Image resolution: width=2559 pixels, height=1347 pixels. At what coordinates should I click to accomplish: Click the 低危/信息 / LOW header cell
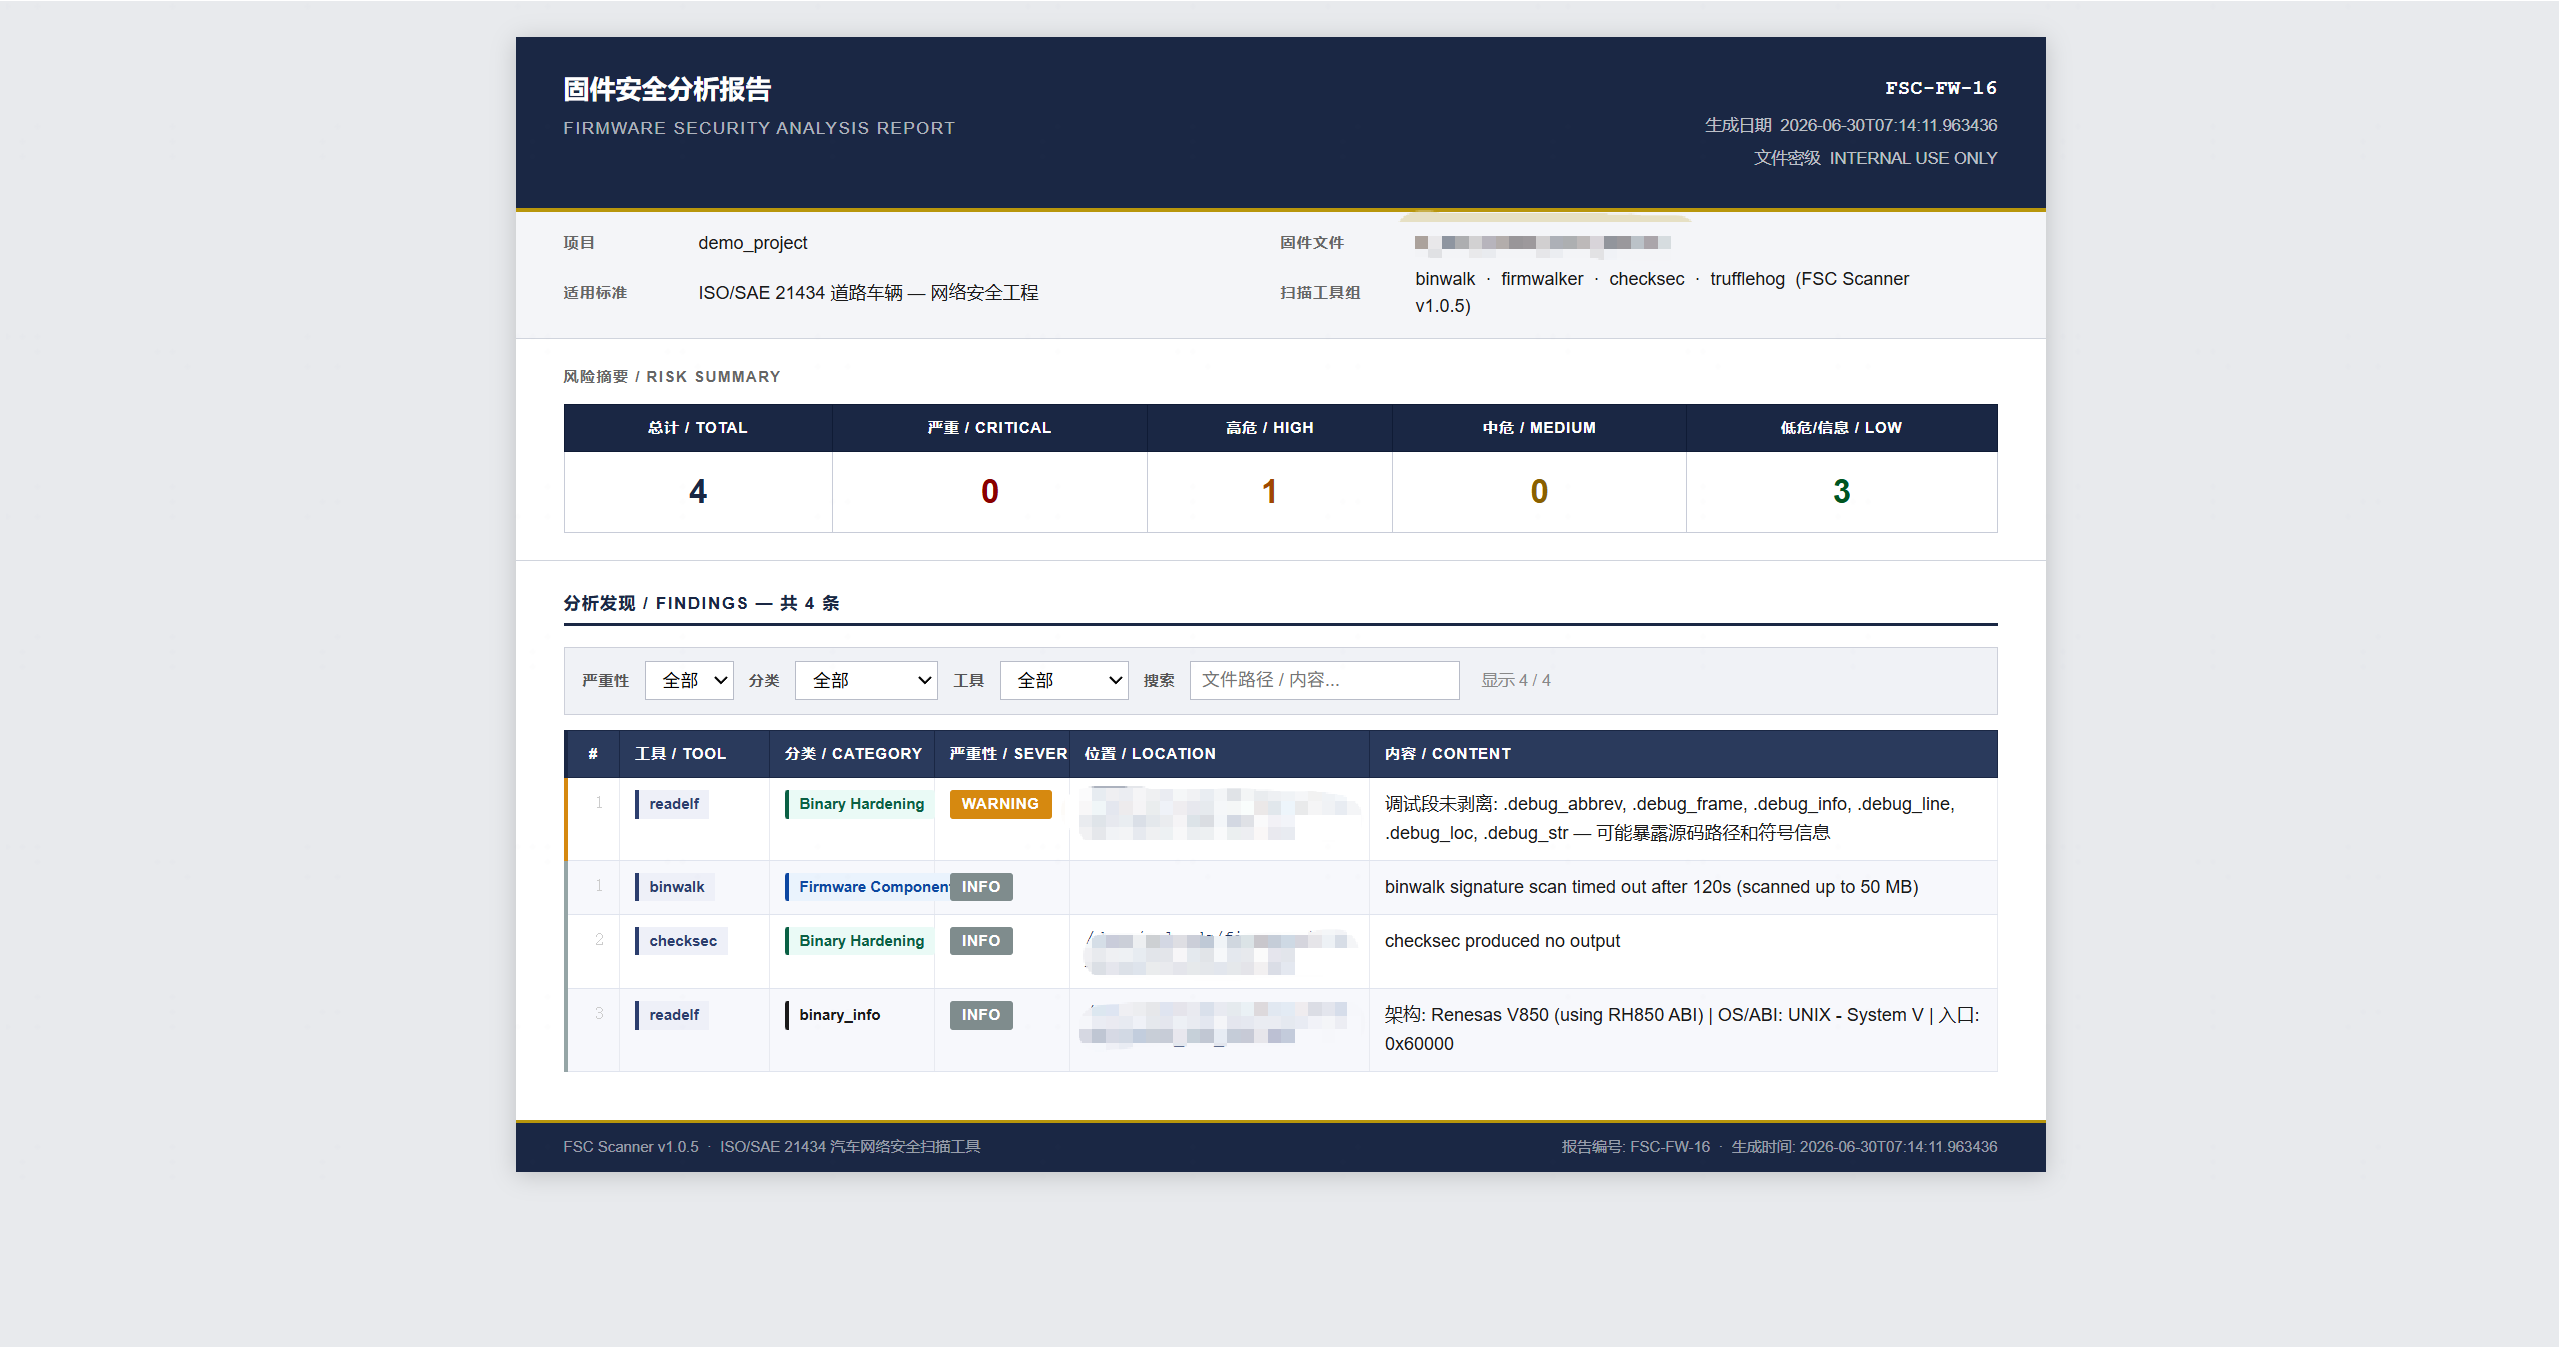[x=1841, y=428]
